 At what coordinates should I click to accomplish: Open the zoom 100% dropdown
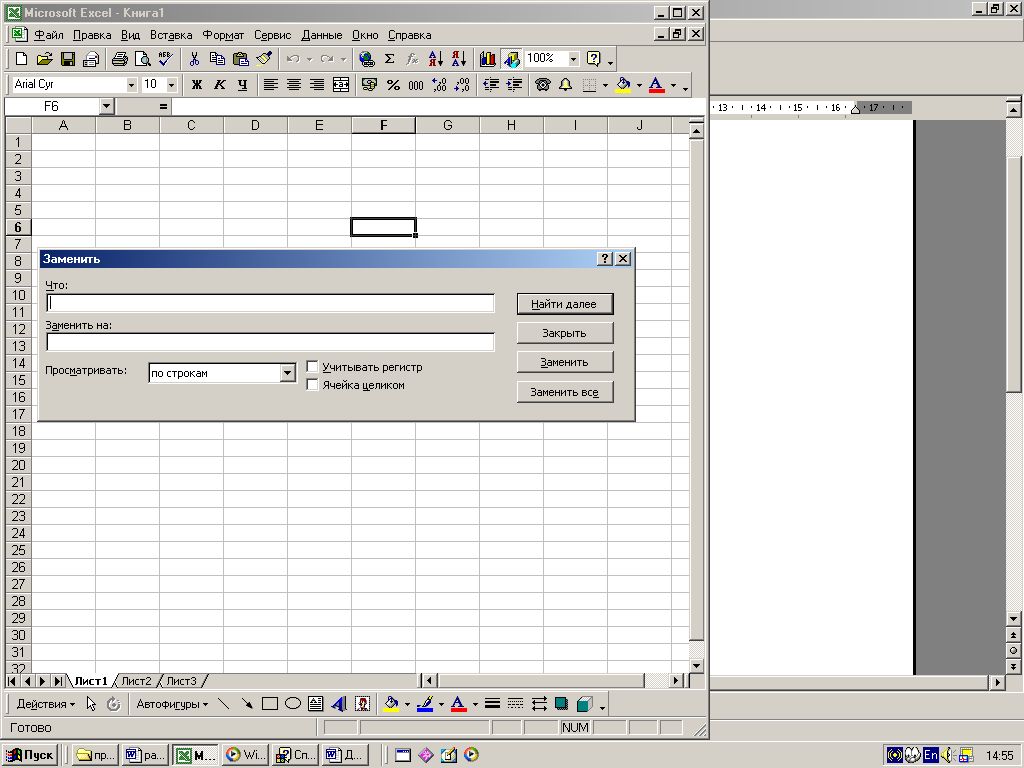pyautogui.click(x=573, y=59)
